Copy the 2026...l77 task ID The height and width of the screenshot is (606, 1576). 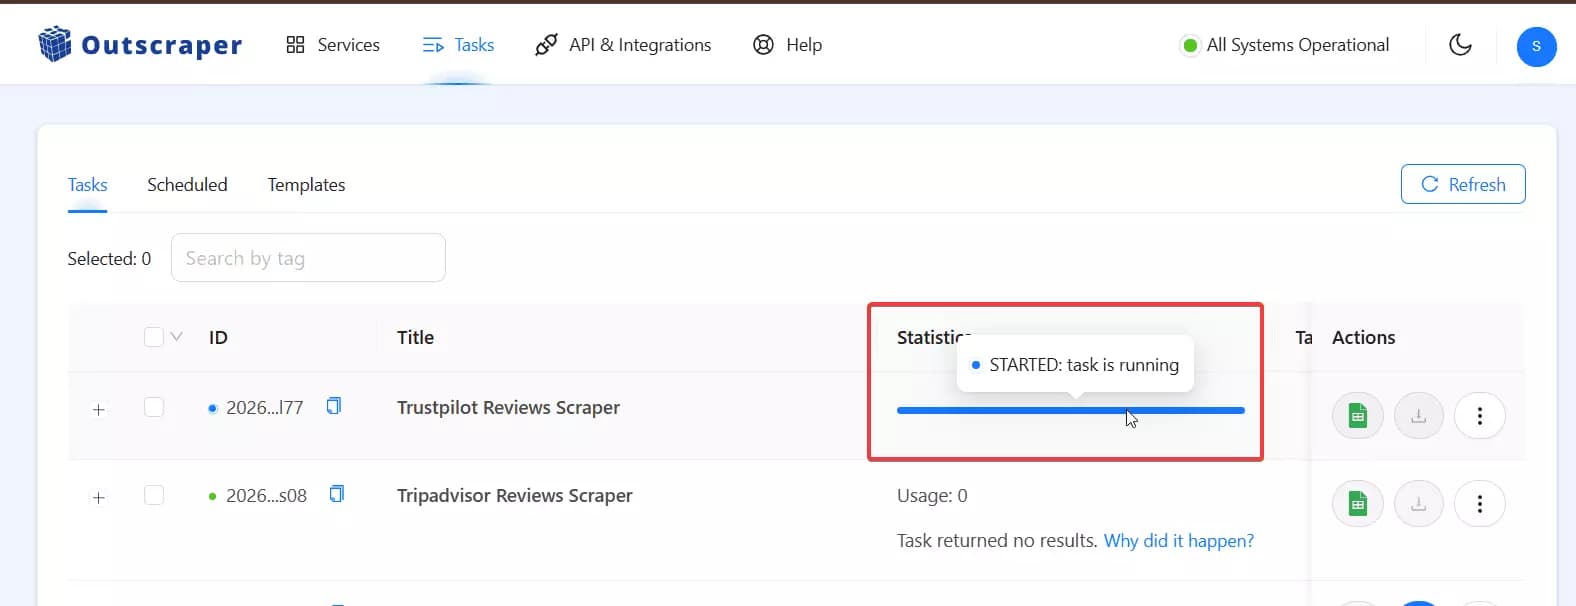click(x=334, y=406)
